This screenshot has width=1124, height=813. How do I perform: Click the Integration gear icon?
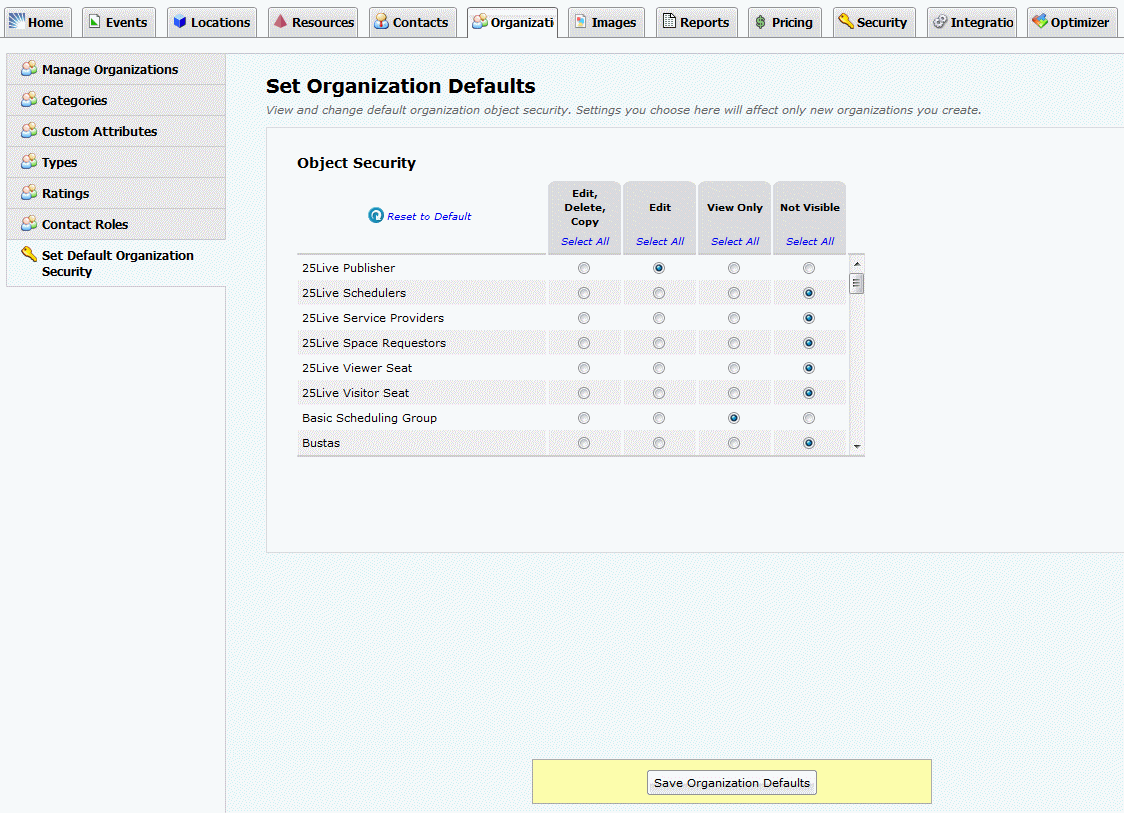pos(940,22)
